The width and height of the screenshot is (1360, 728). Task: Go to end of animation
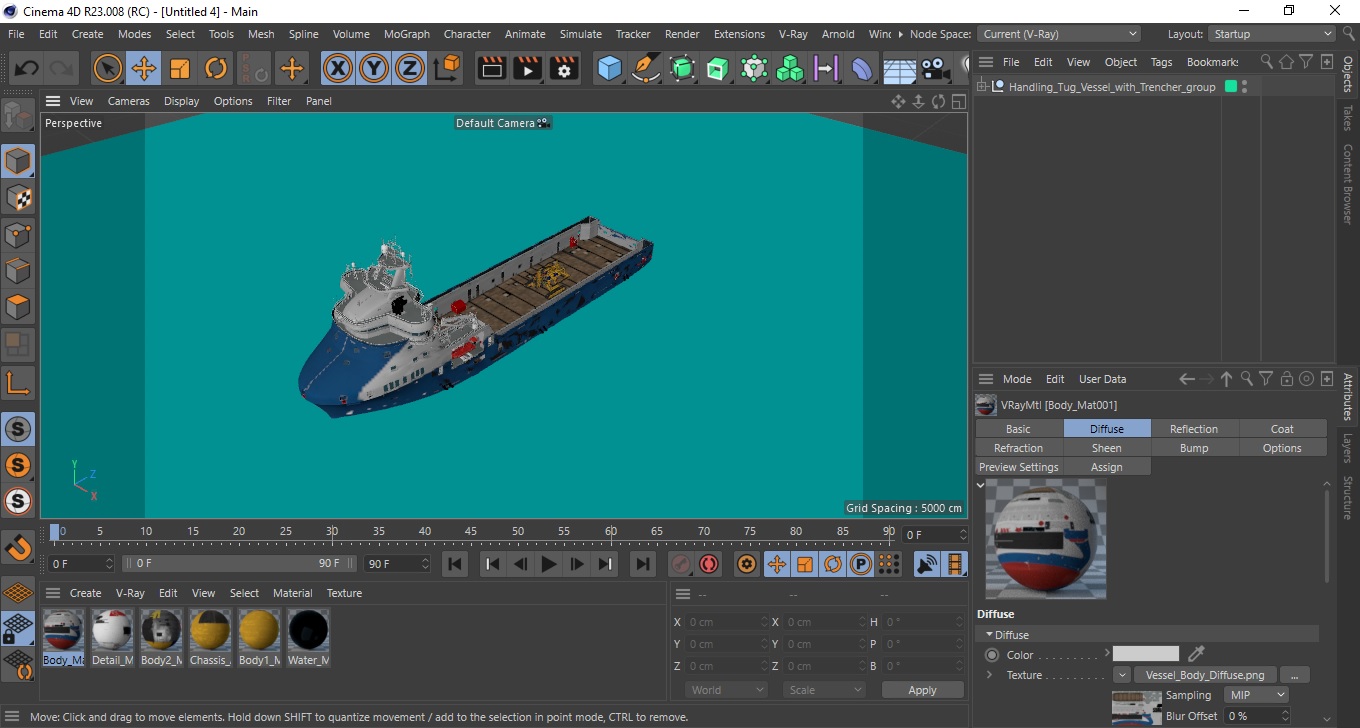click(x=643, y=564)
